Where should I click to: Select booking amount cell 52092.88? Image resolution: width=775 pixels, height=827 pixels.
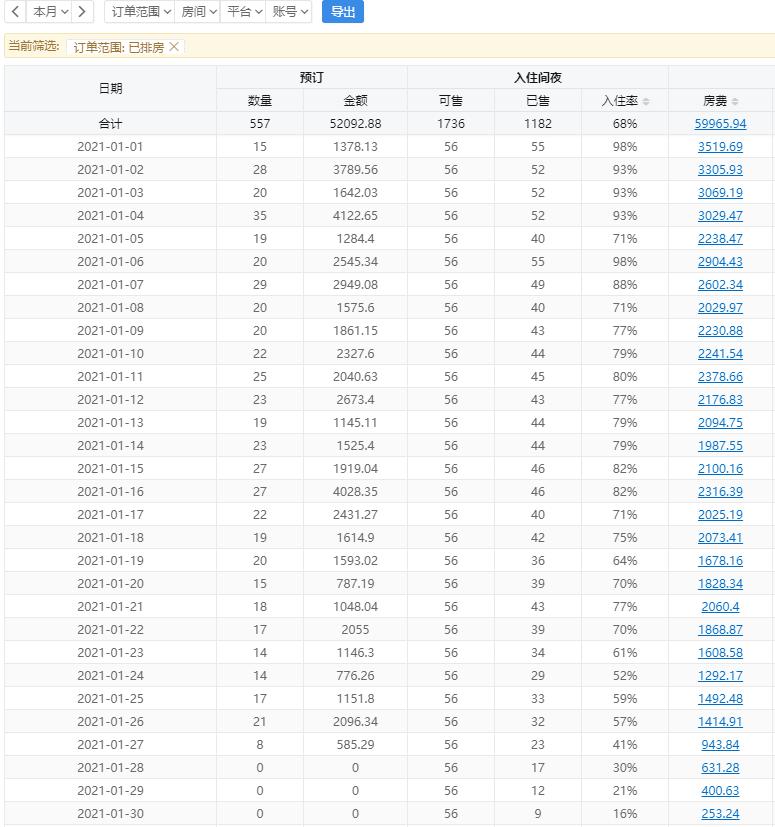click(355, 123)
